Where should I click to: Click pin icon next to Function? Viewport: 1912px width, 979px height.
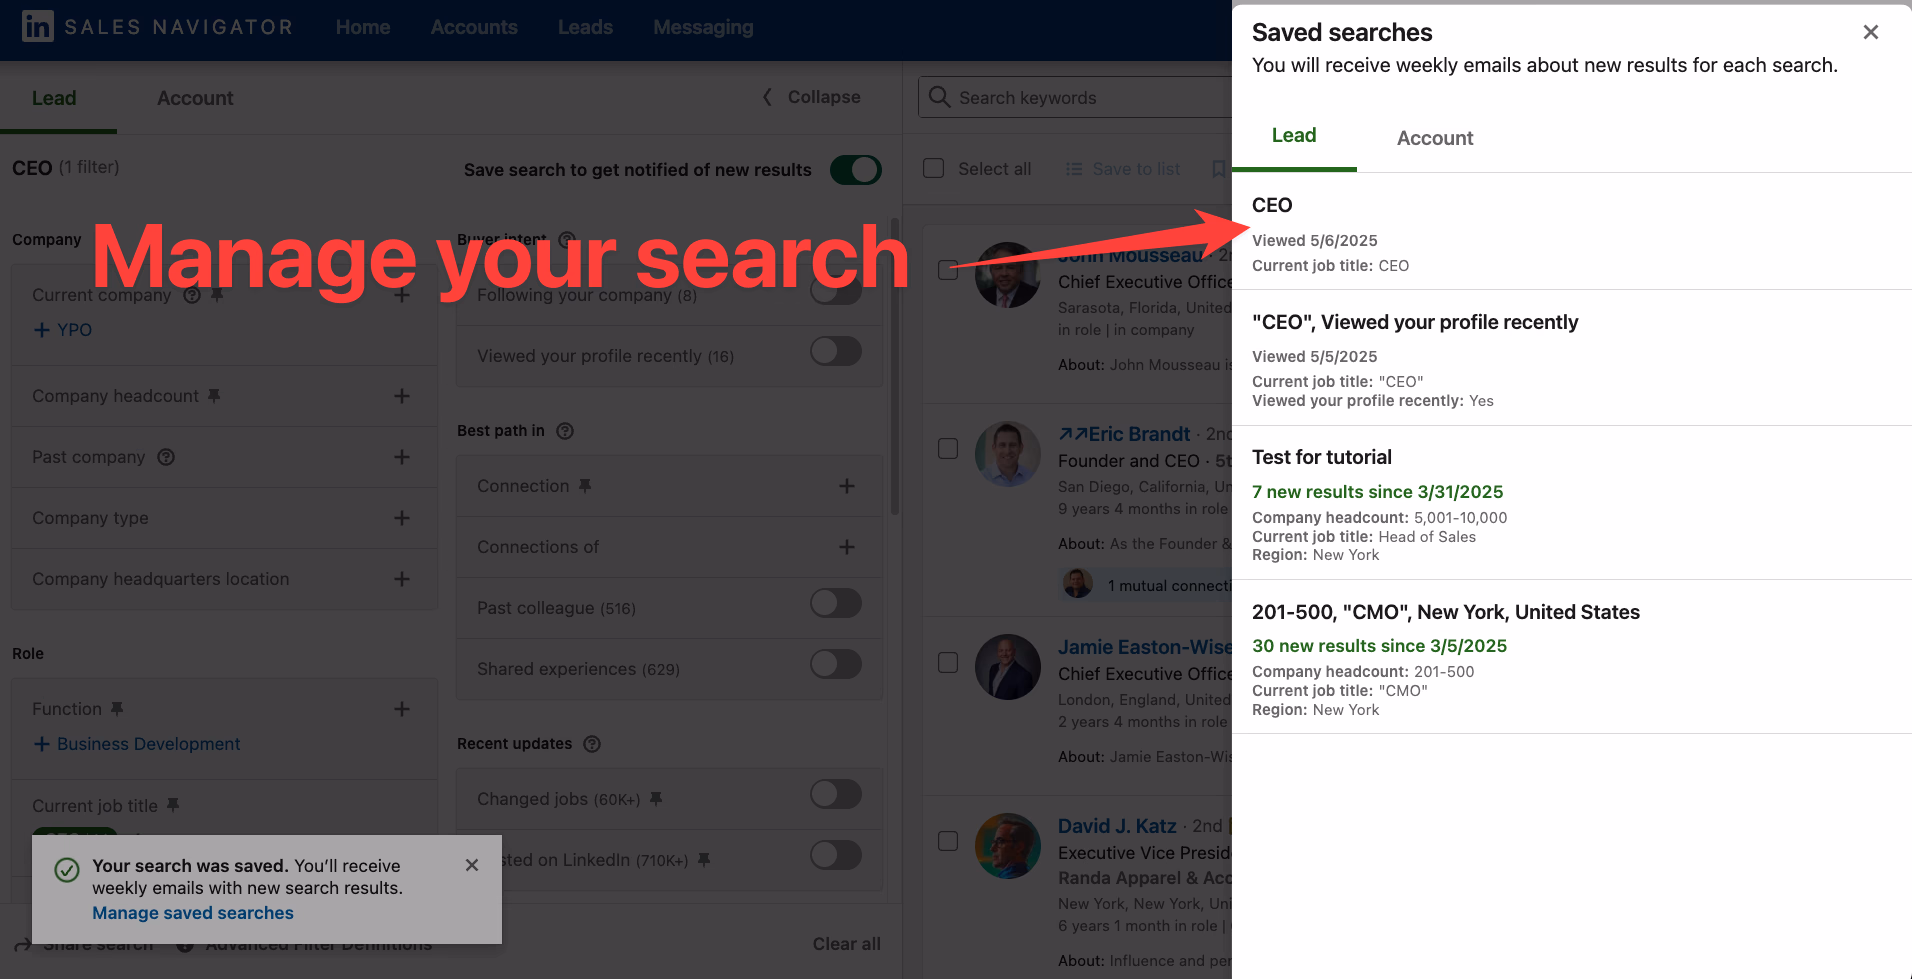tap(117, 709)
